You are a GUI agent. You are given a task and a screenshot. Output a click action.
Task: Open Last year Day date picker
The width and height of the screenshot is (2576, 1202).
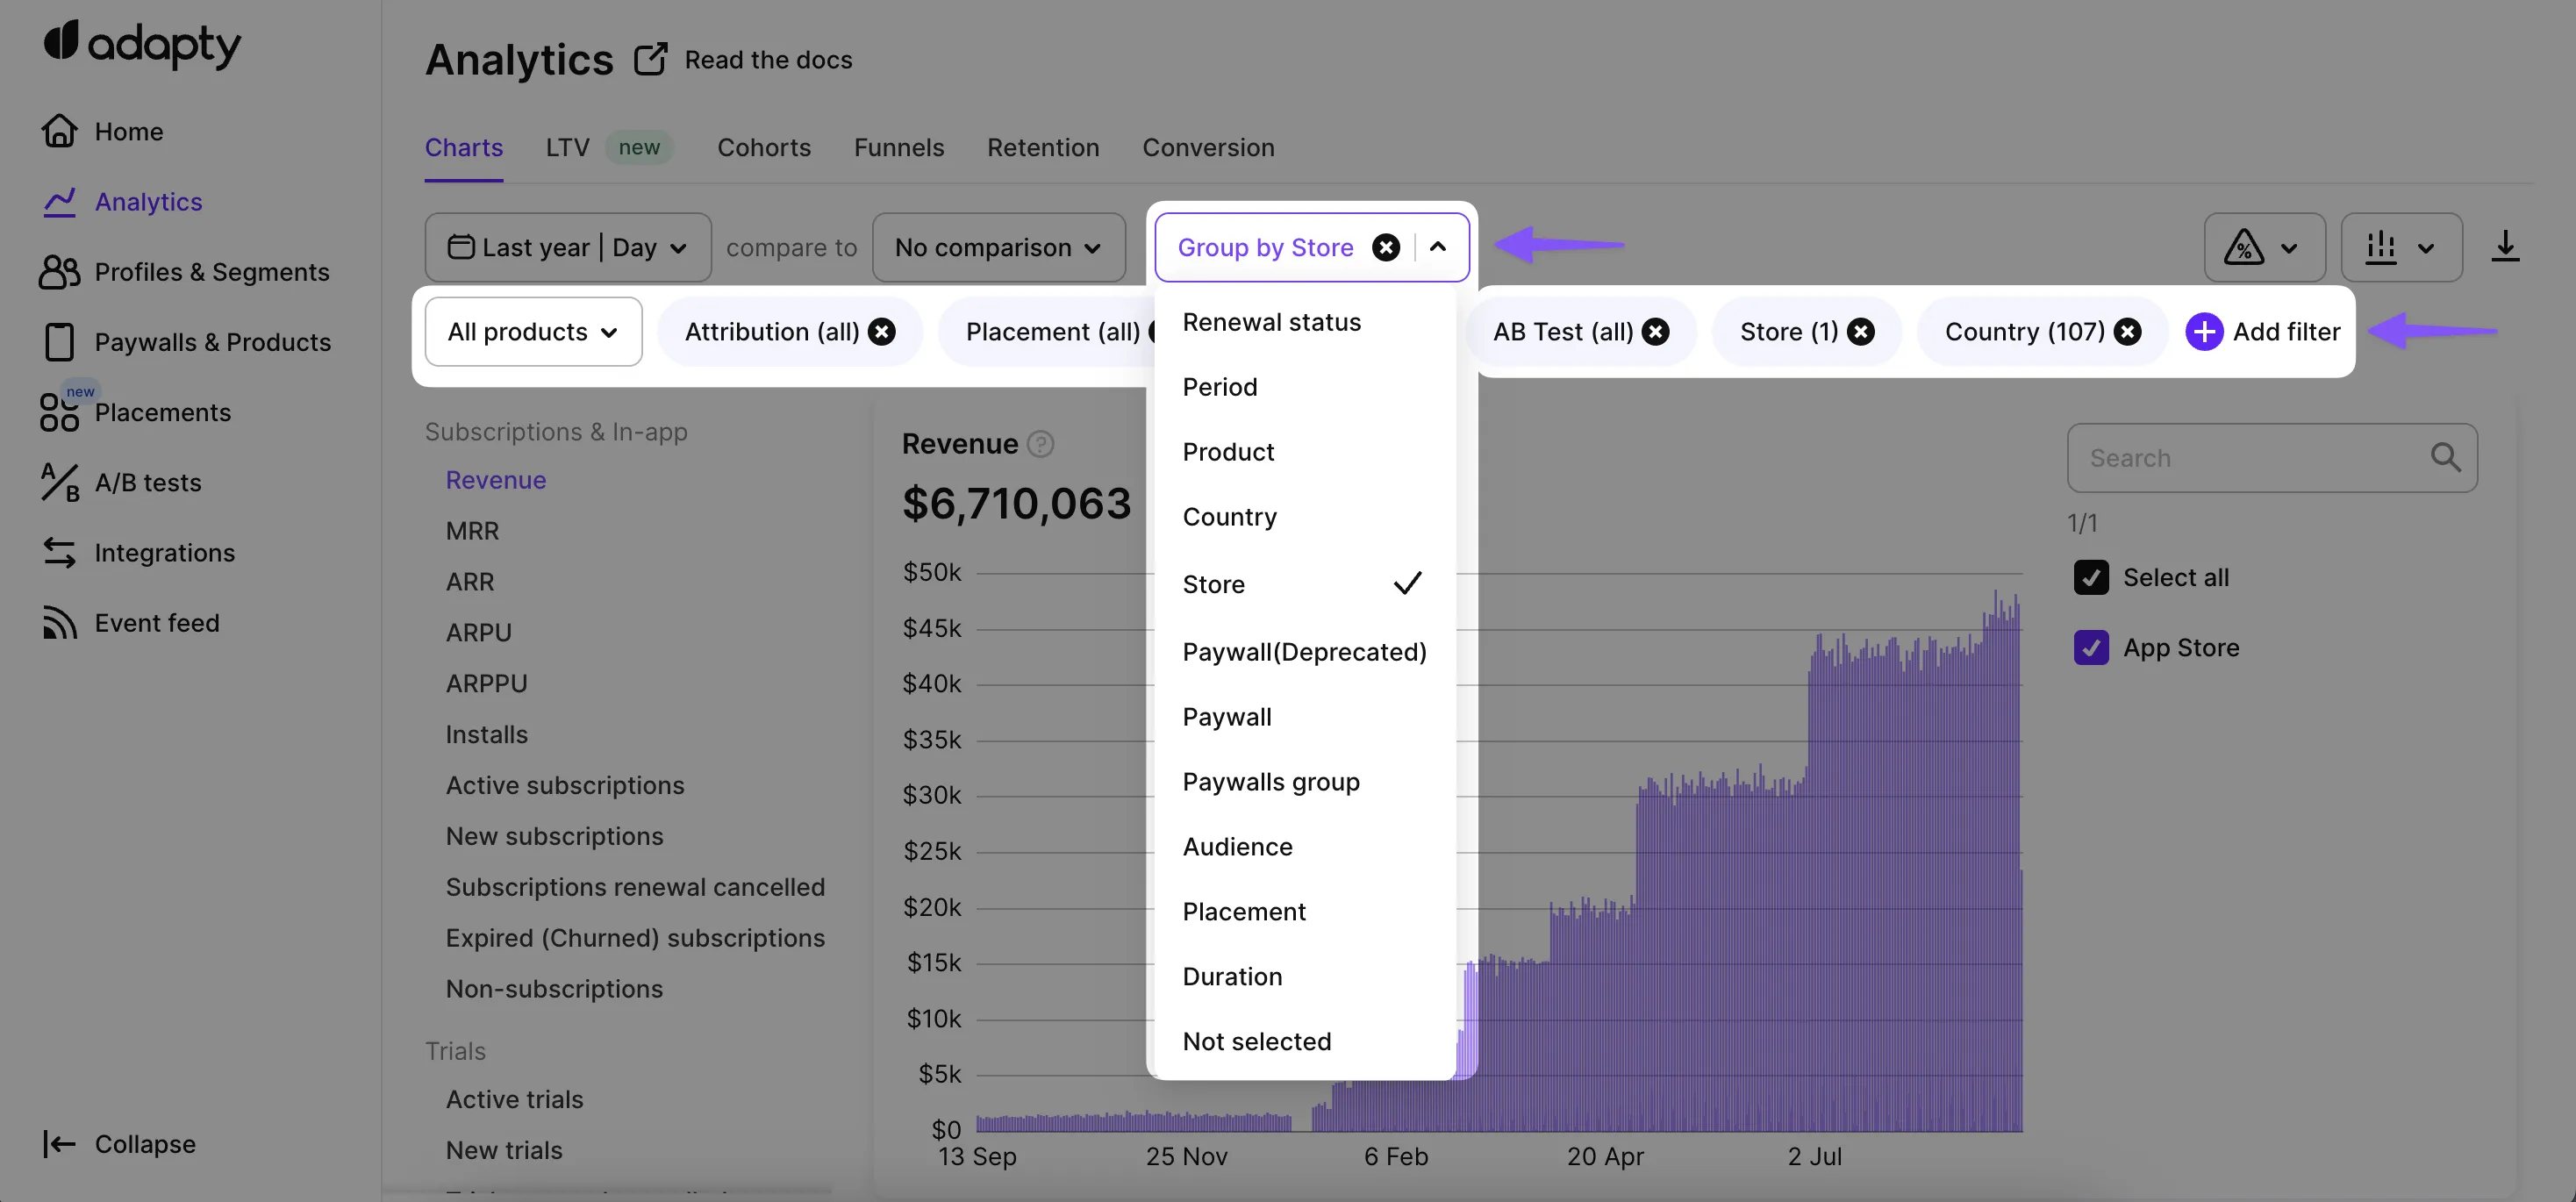[x=567, y=247]
